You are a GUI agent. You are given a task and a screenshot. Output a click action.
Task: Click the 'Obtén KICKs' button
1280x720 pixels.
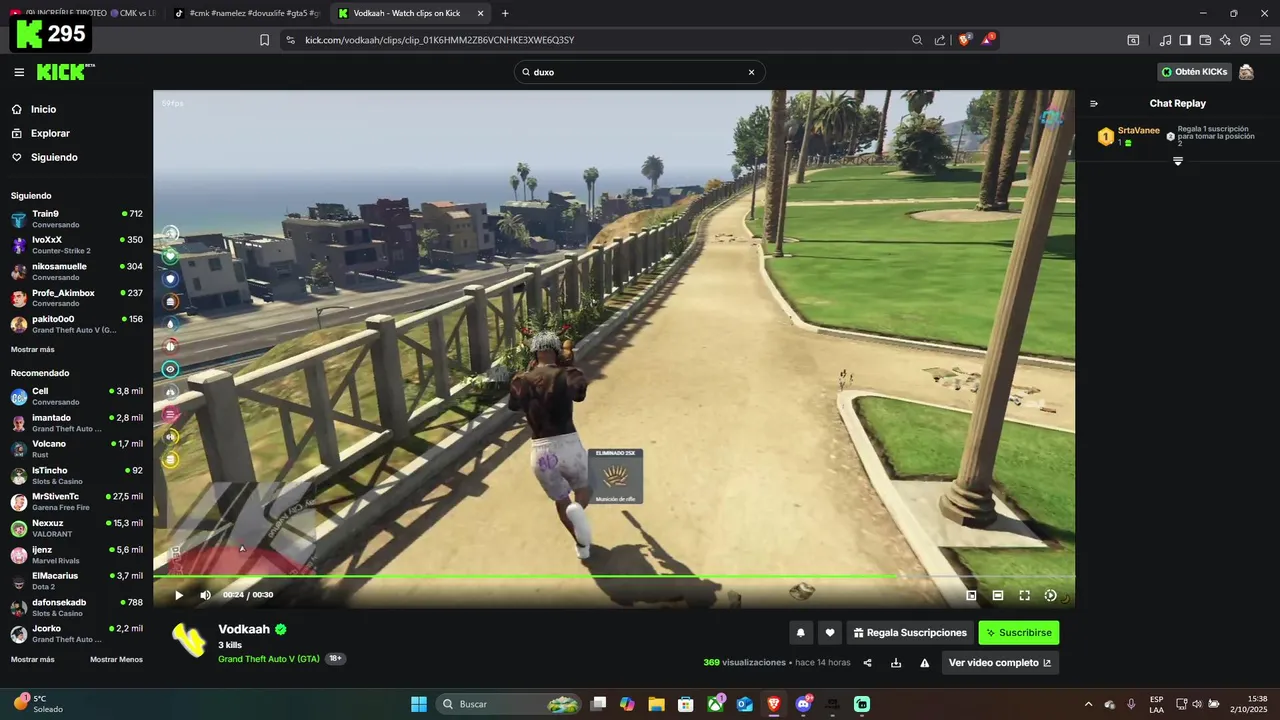click(x=1194, y=72)
